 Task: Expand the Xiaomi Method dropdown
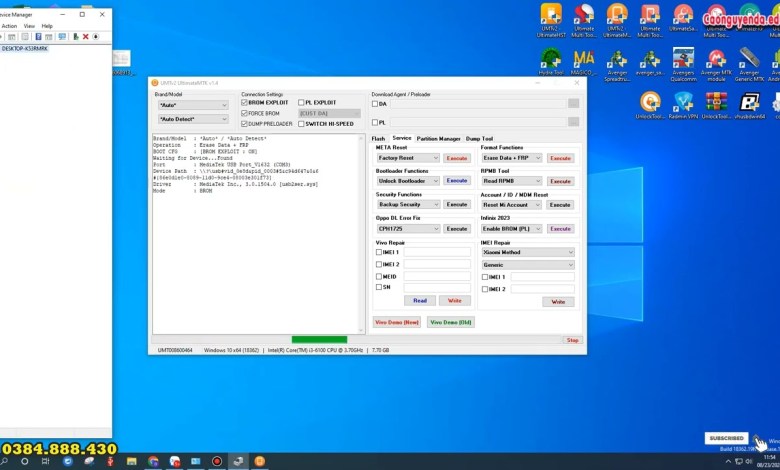528,252
